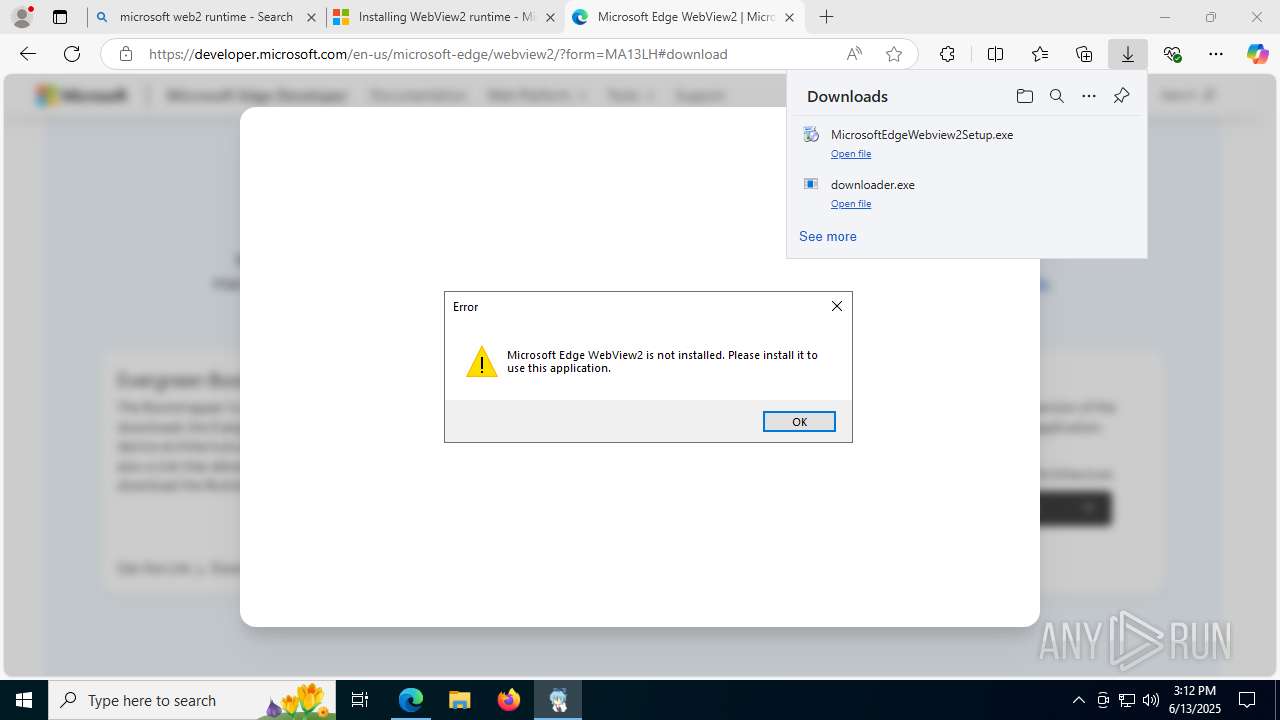Image resolution: width=1280 pixels, height=720 pixels.
Task: Open Collections icon
Action: point(1084,54)
